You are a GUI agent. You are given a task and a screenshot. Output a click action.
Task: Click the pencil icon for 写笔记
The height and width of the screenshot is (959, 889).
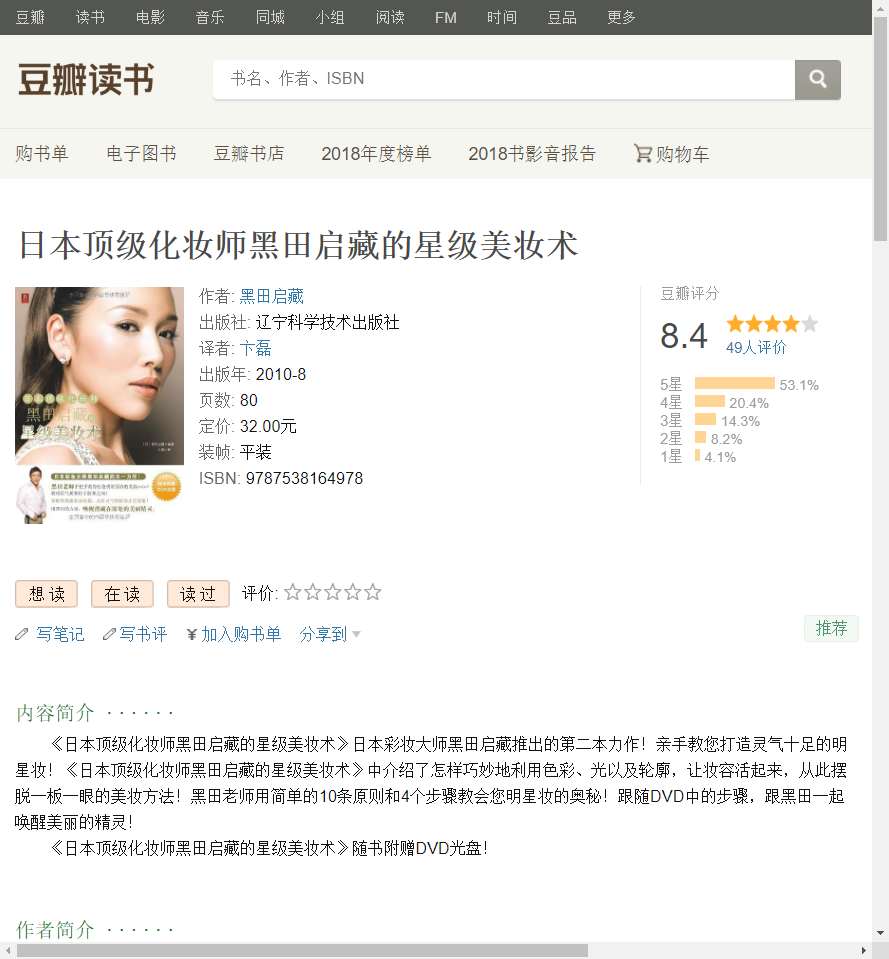click(x=22, y=634)
